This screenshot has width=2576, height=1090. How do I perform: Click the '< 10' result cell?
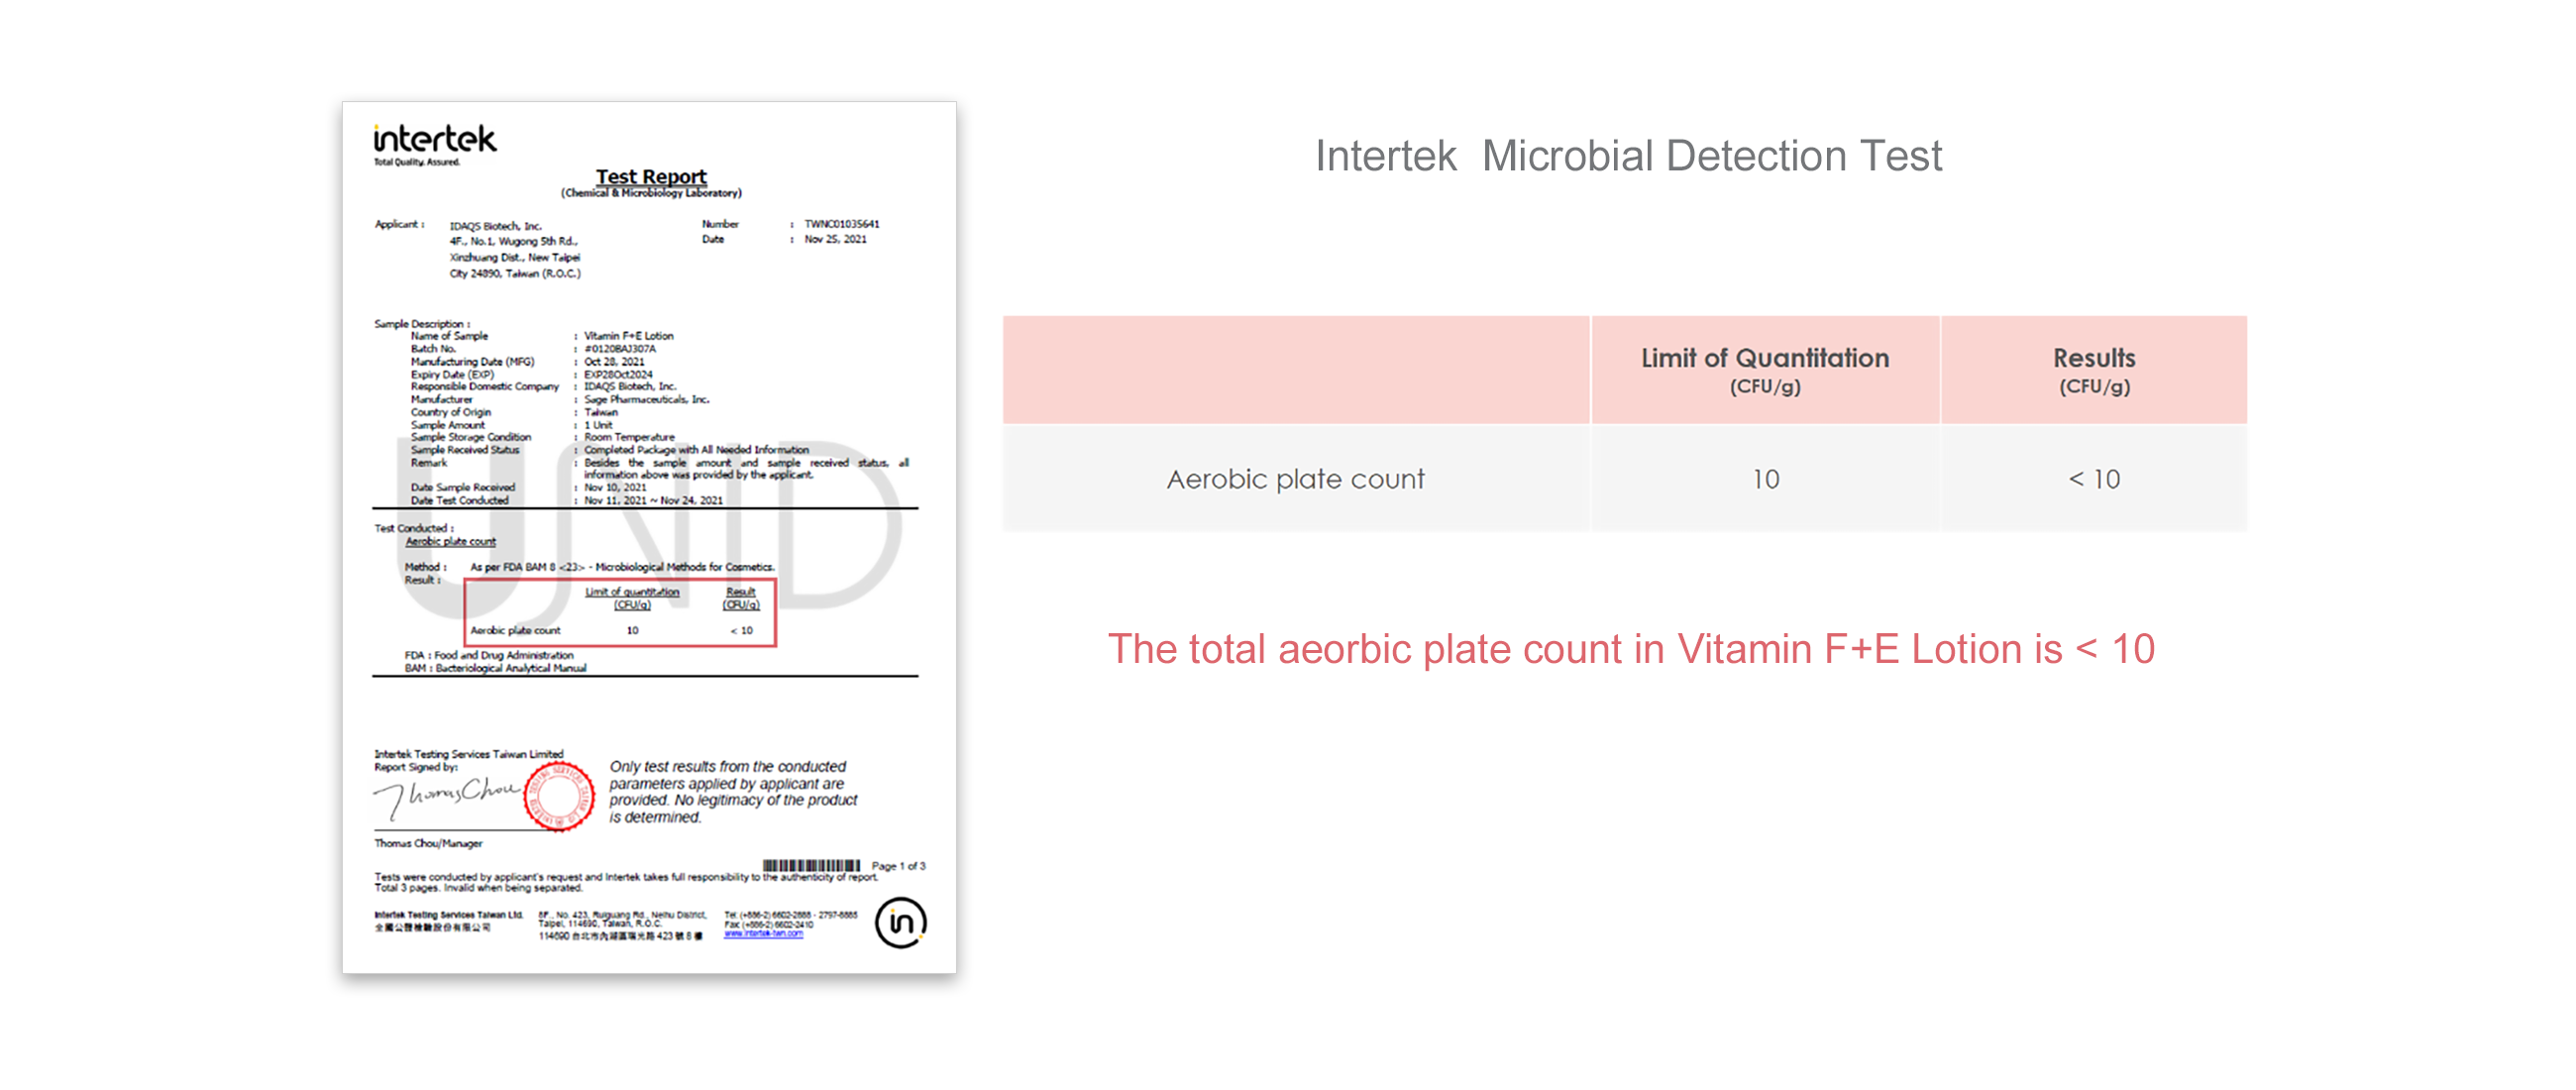[2094, 479]
